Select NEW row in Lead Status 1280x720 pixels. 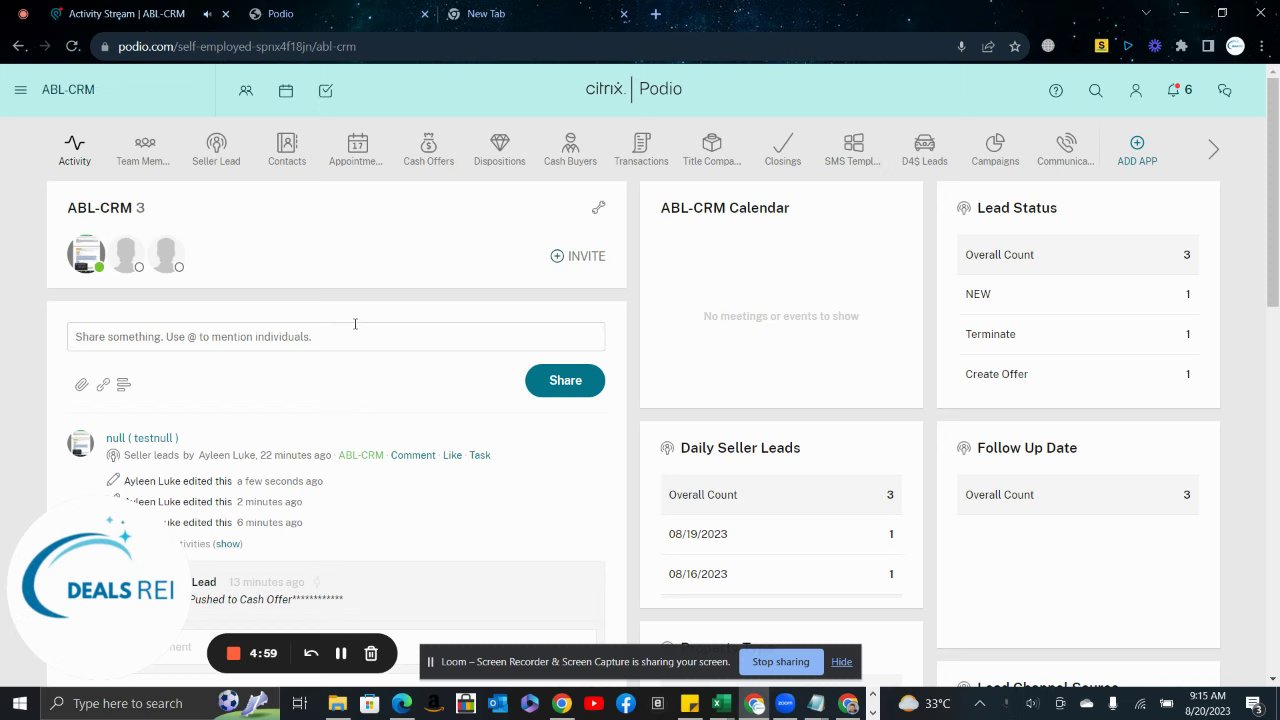[1078, 294]
